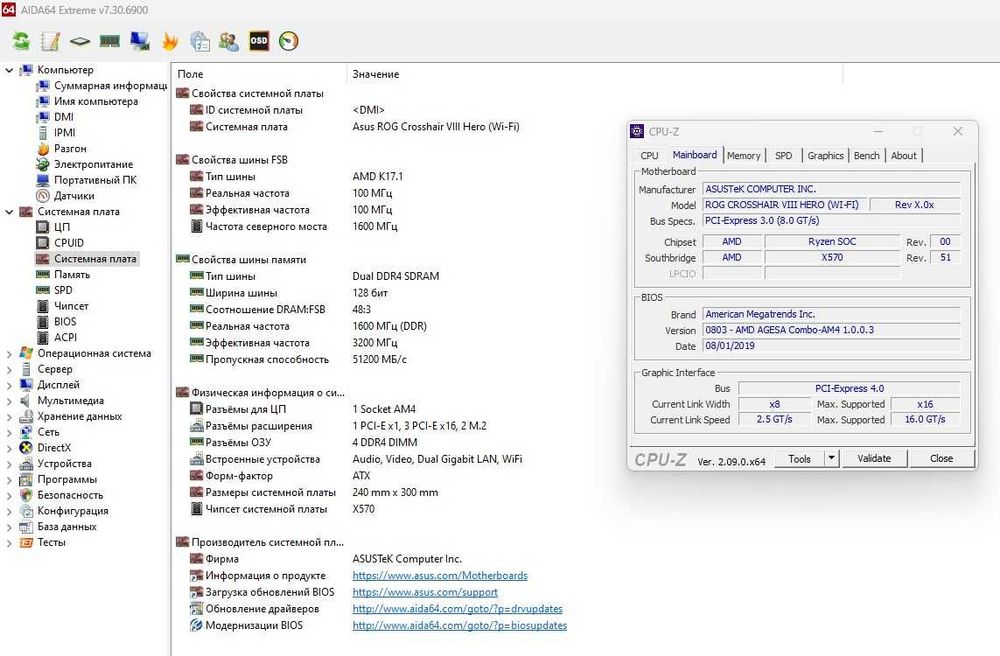
Task: Click the CPU chip icon in toolbar
Action: [80, 41]
